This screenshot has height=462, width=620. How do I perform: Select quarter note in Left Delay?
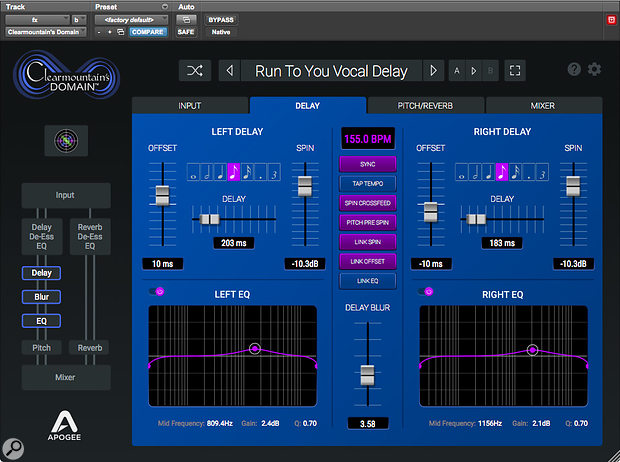(x=220, y=172)
